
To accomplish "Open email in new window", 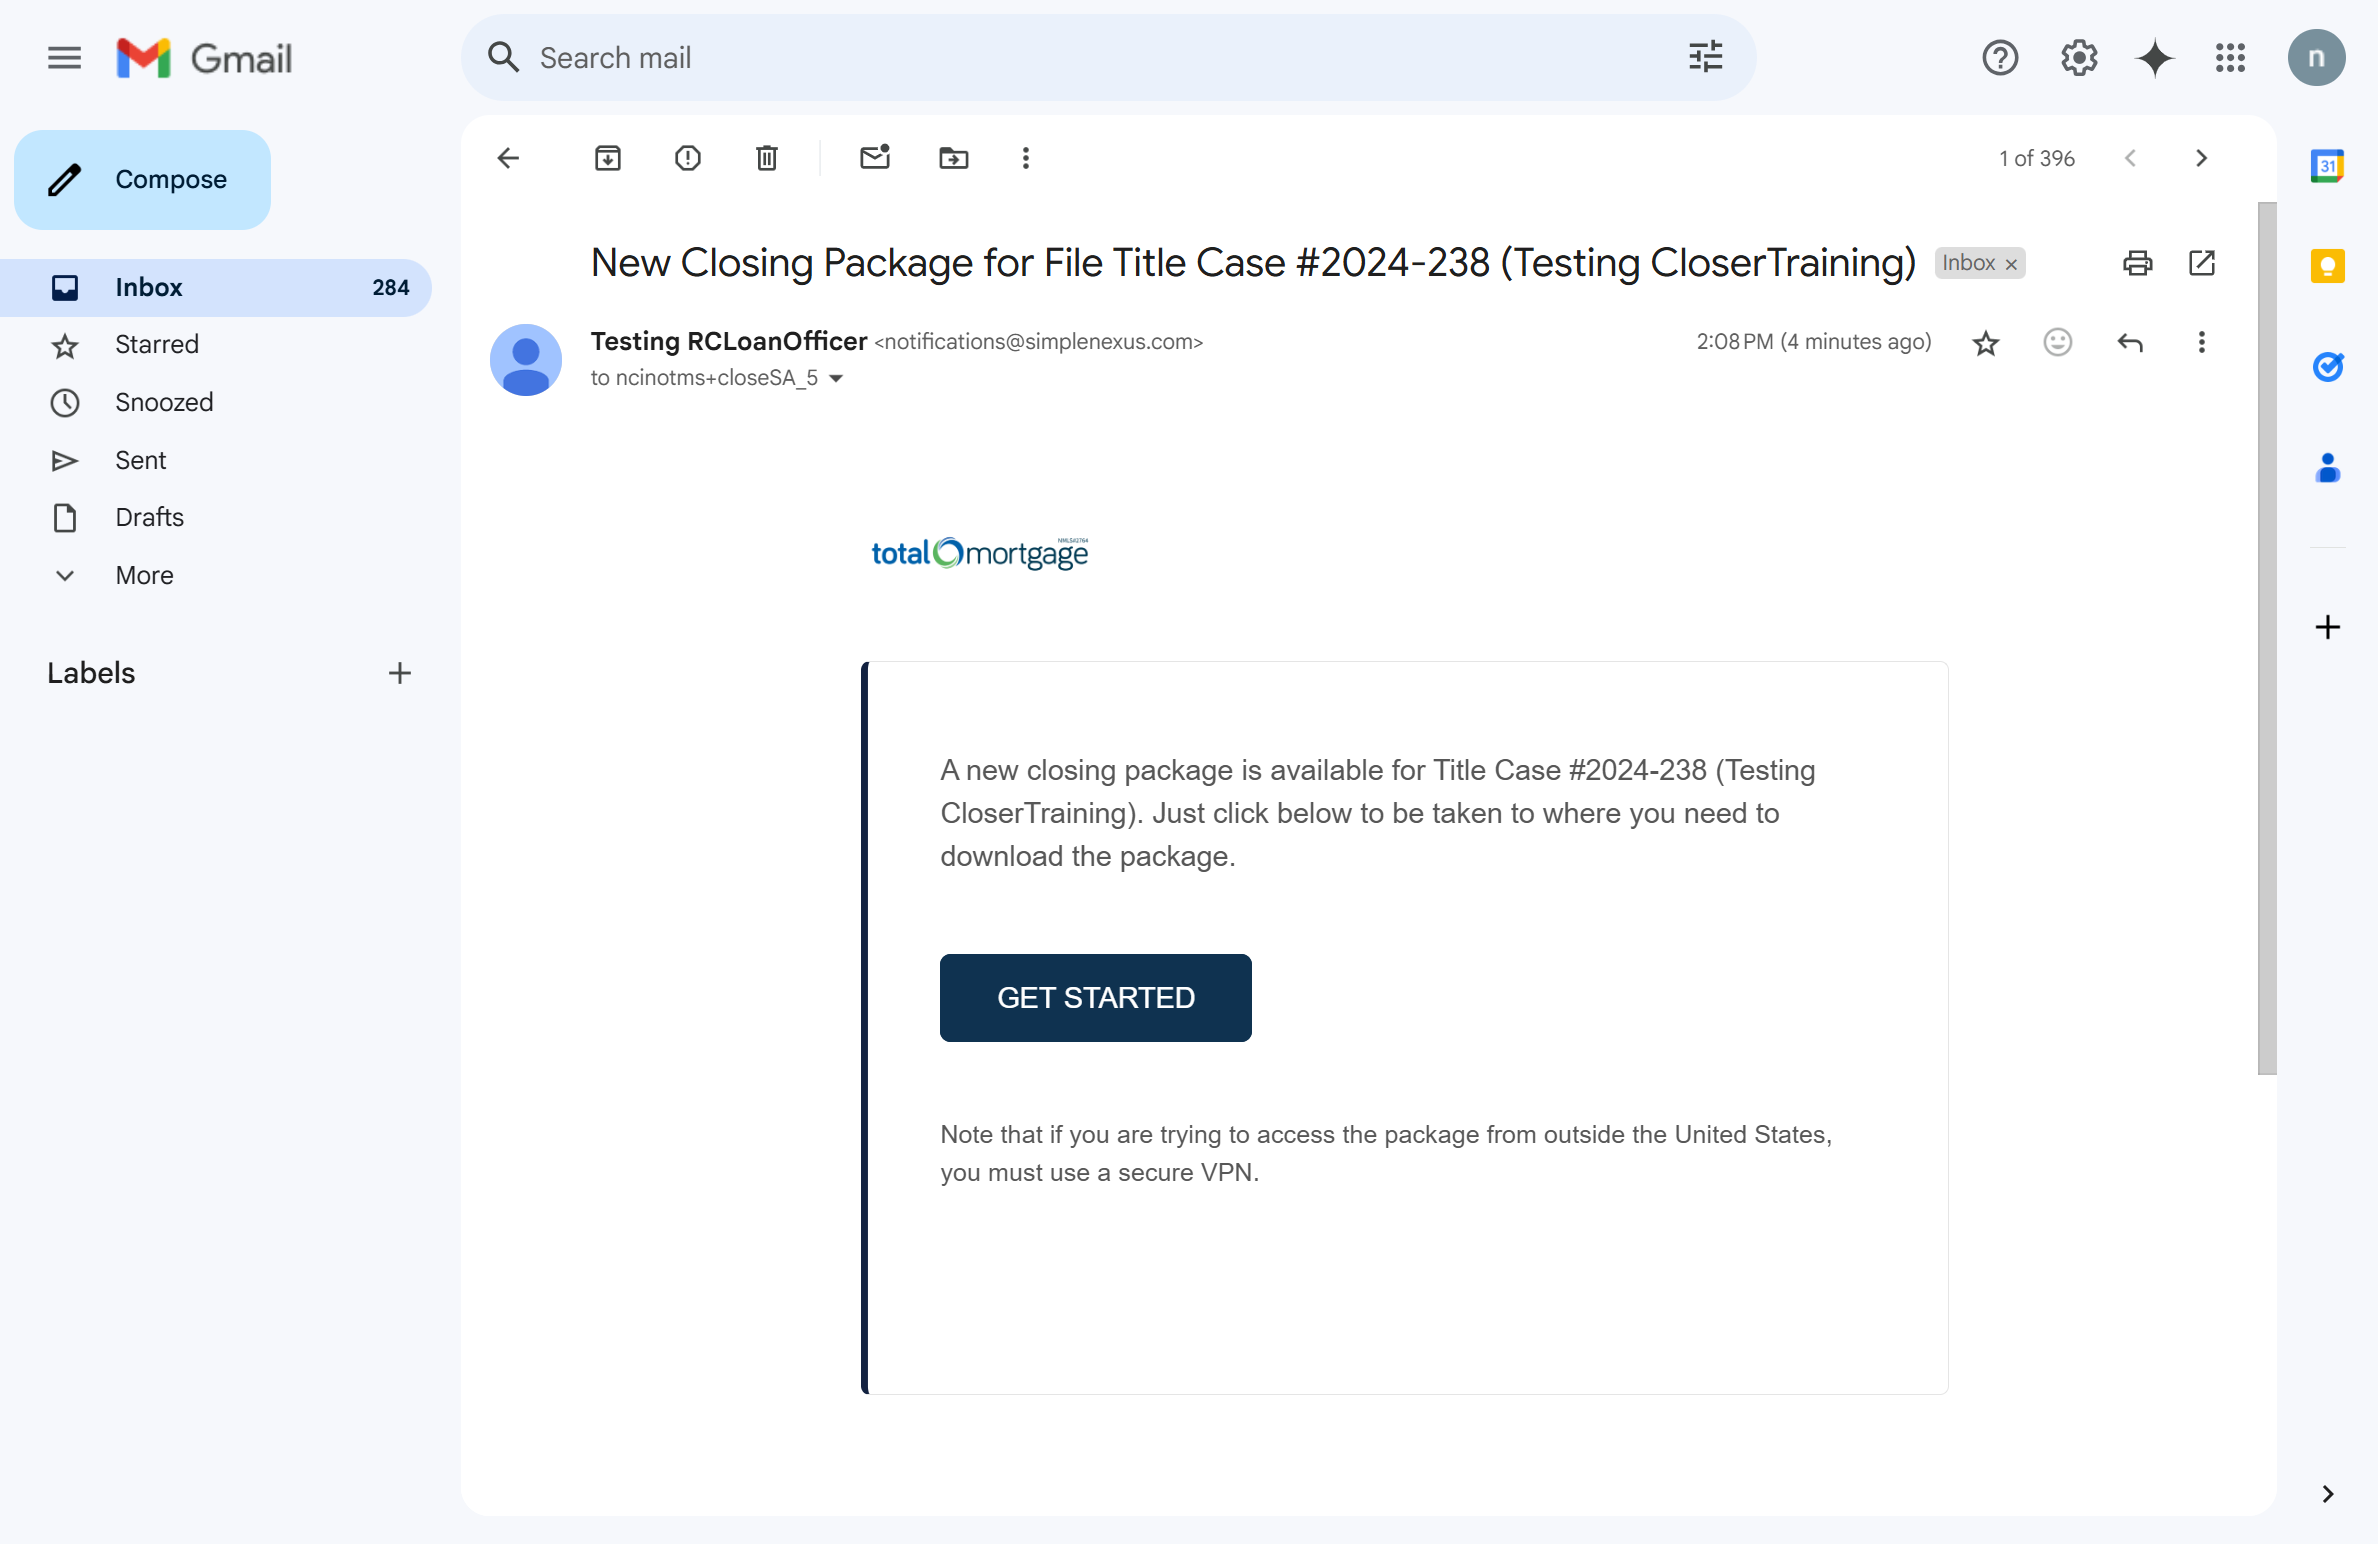I will pyautogui.click(x=2201, y=263).
